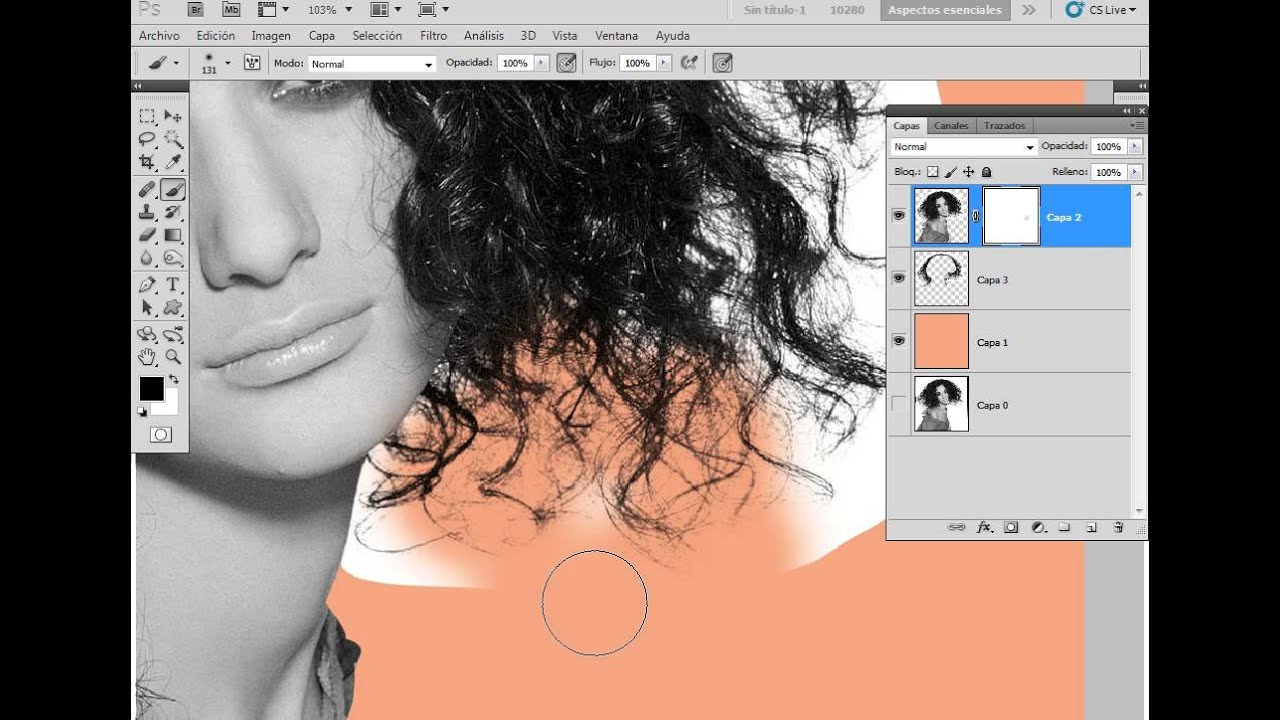
Task: Open layer blend mode Normal dropdown
Action: [x=964, y=147]
